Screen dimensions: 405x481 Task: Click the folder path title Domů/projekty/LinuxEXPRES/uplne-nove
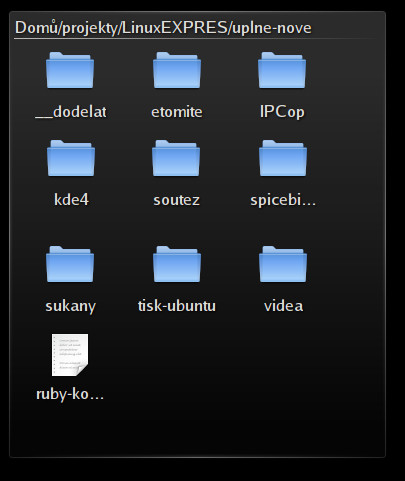coord(163,28)
